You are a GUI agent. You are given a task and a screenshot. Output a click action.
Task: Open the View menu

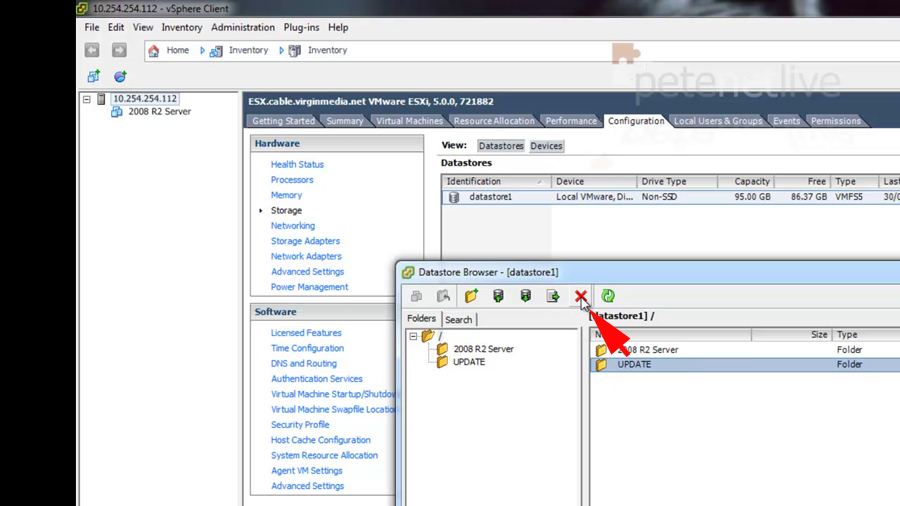pos(143,28)
